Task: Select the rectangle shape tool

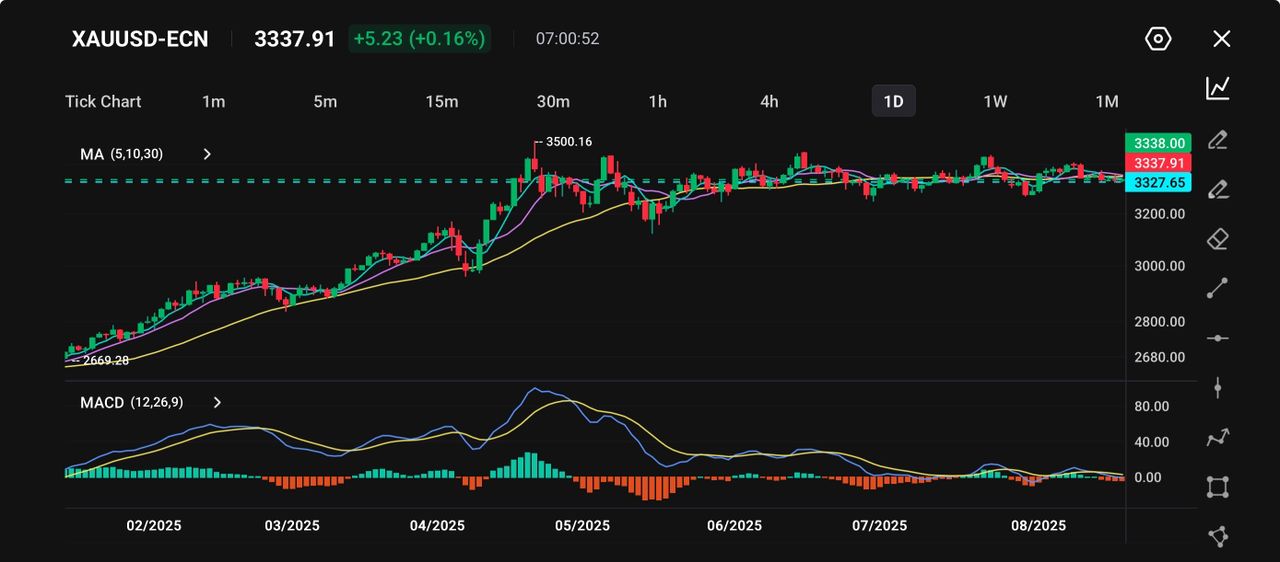Action: 1217,487
